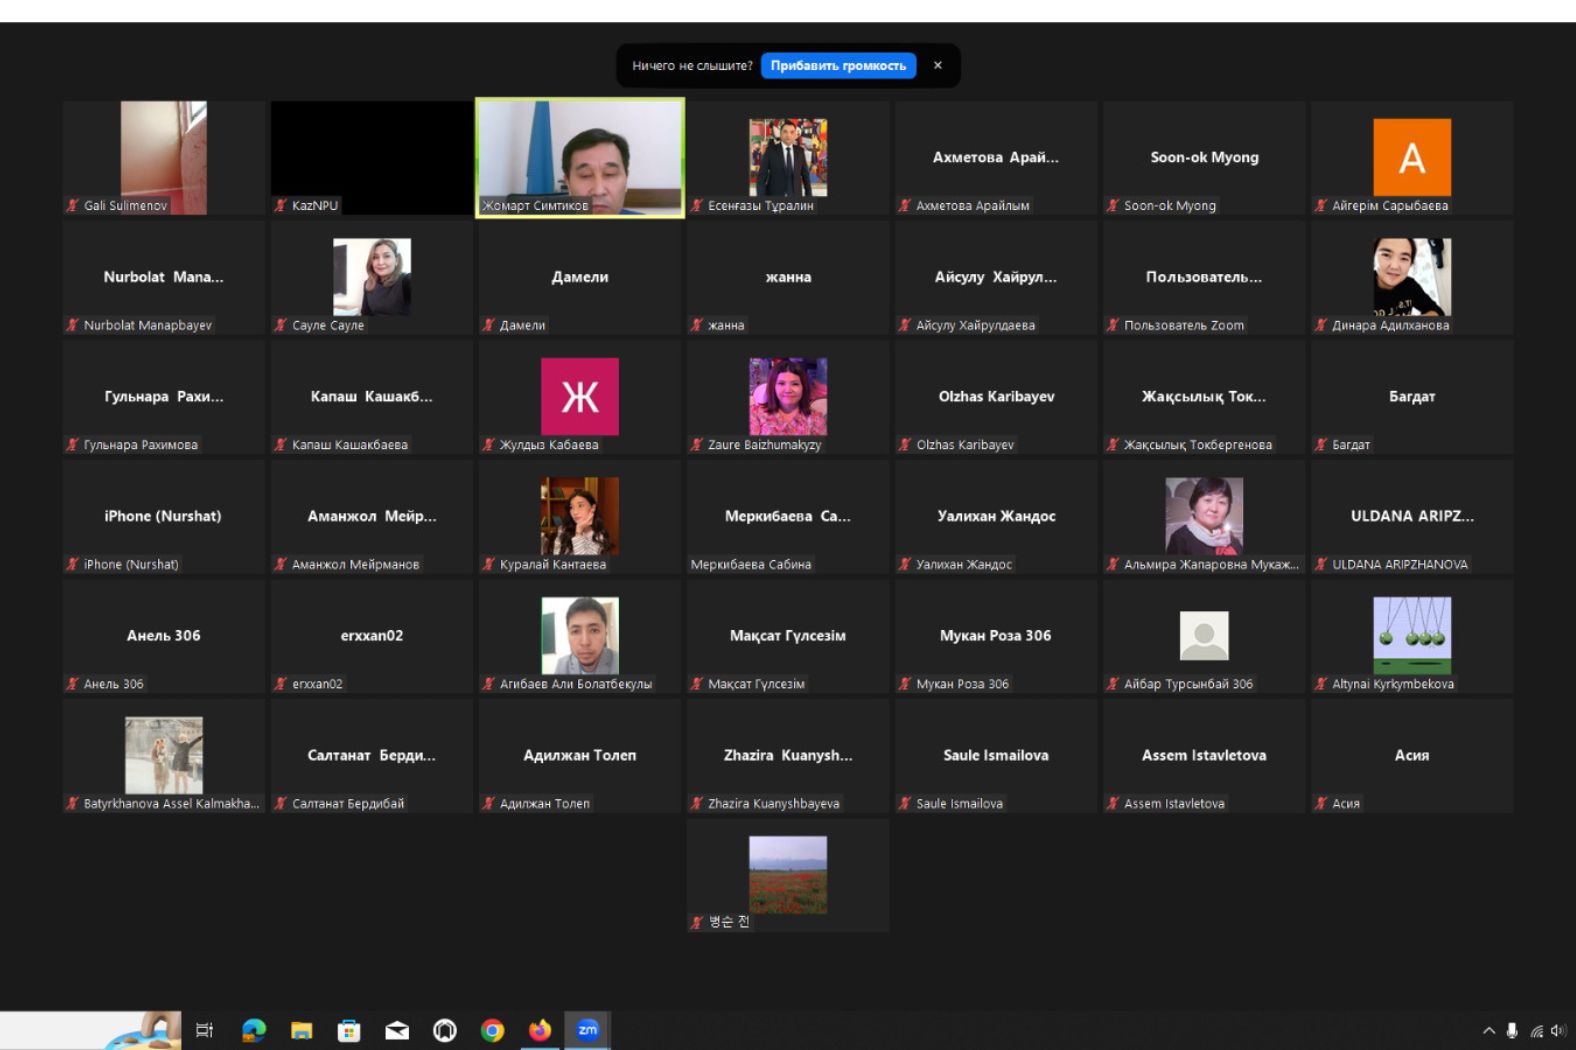The width and height of the screenshot is (1576, 1050).
Task: Select the Soon-ok Myong participant tile
Action: [1204, 158]
